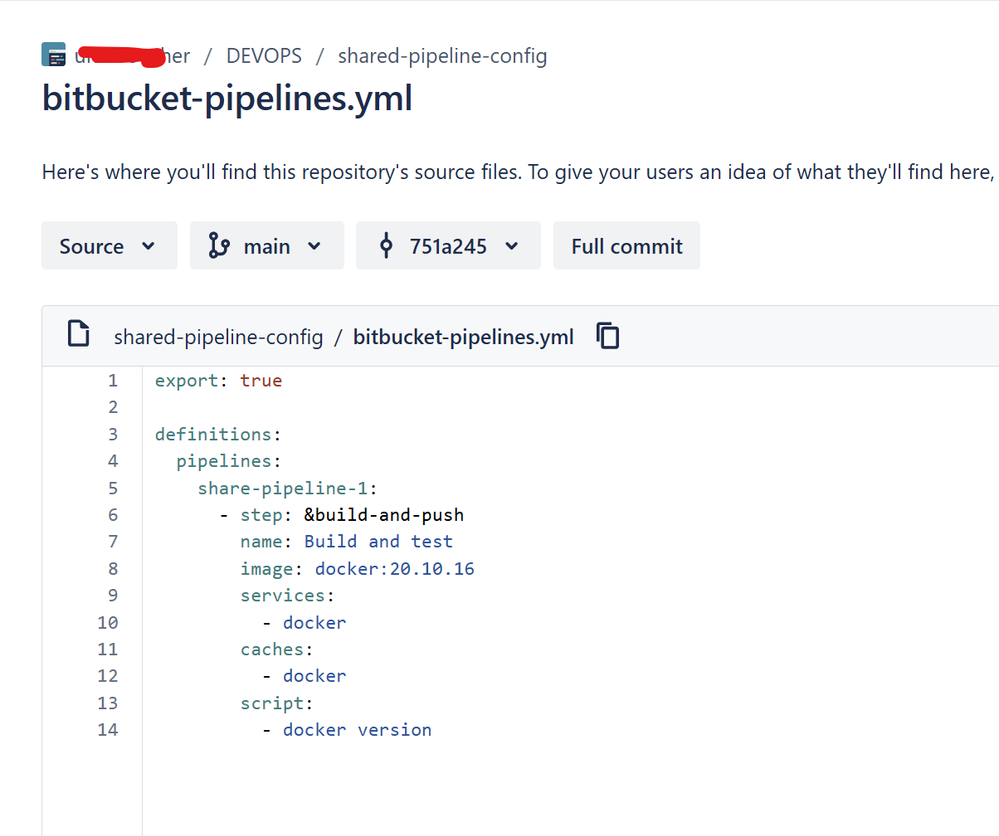This screenshot has width=999, height=836.
Task: Click line number 10
Action: pos(108,623)
